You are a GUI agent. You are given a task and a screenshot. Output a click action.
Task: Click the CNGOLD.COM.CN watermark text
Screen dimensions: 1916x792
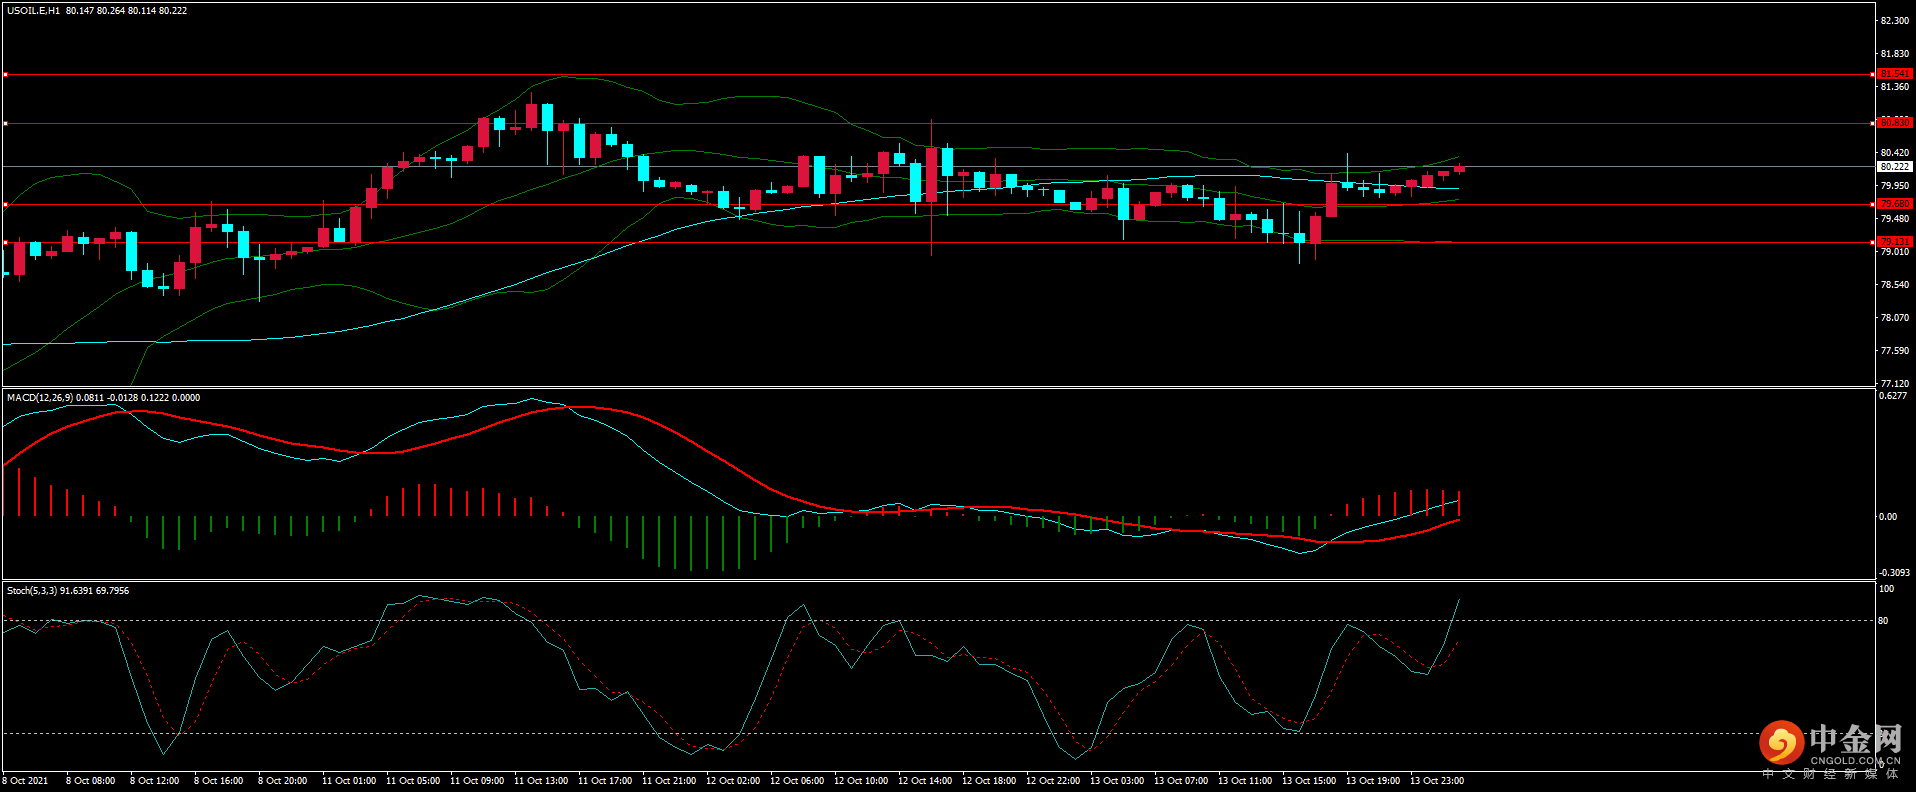pyautogui.click(x=1855, y=761)
